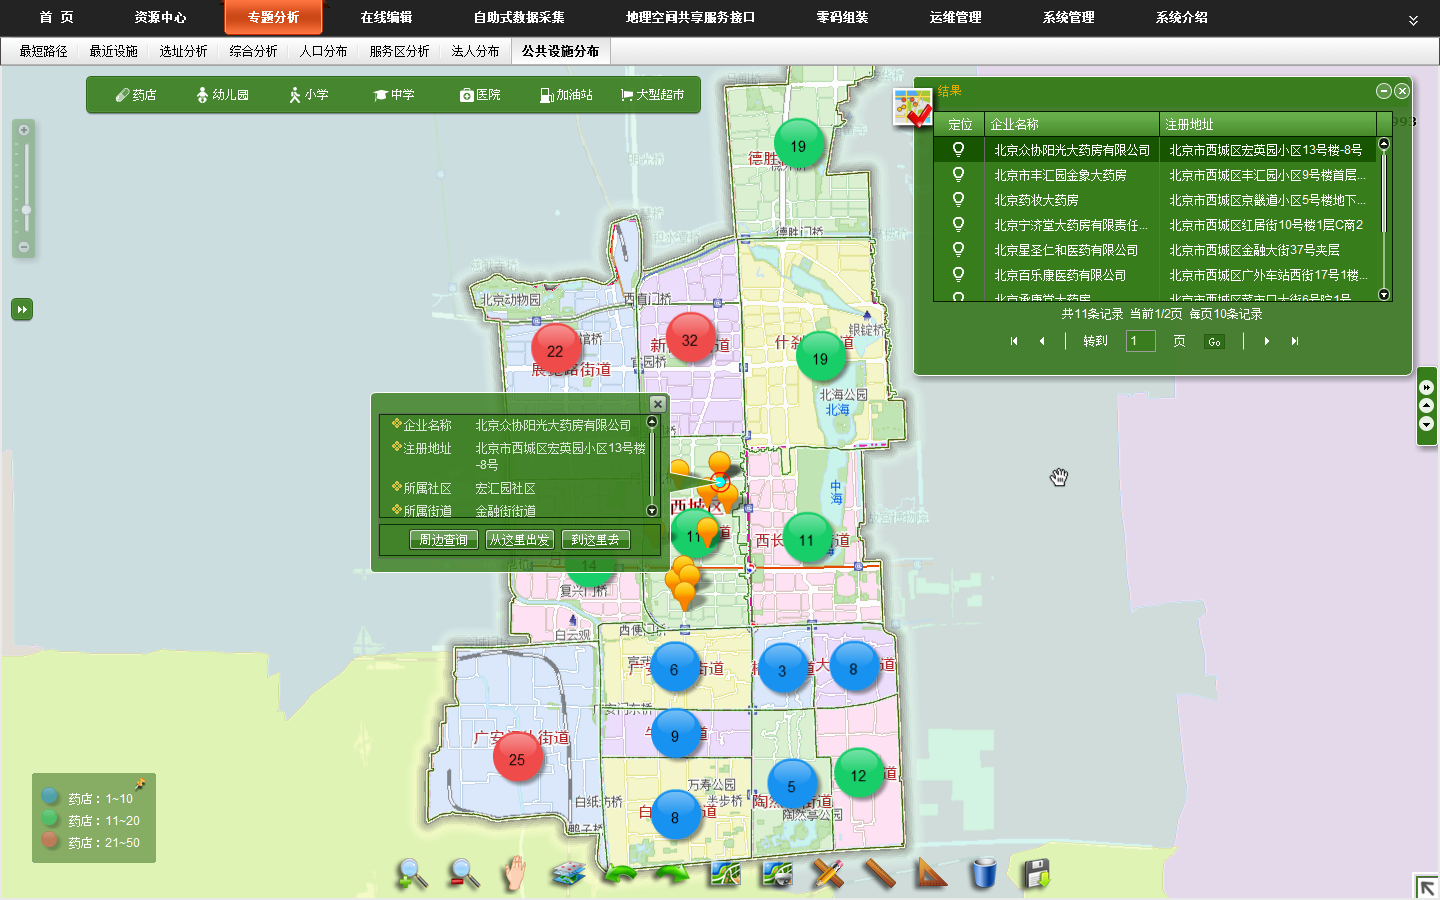
Task: Click the right edge down arrow button
Action: (1427, 424)
